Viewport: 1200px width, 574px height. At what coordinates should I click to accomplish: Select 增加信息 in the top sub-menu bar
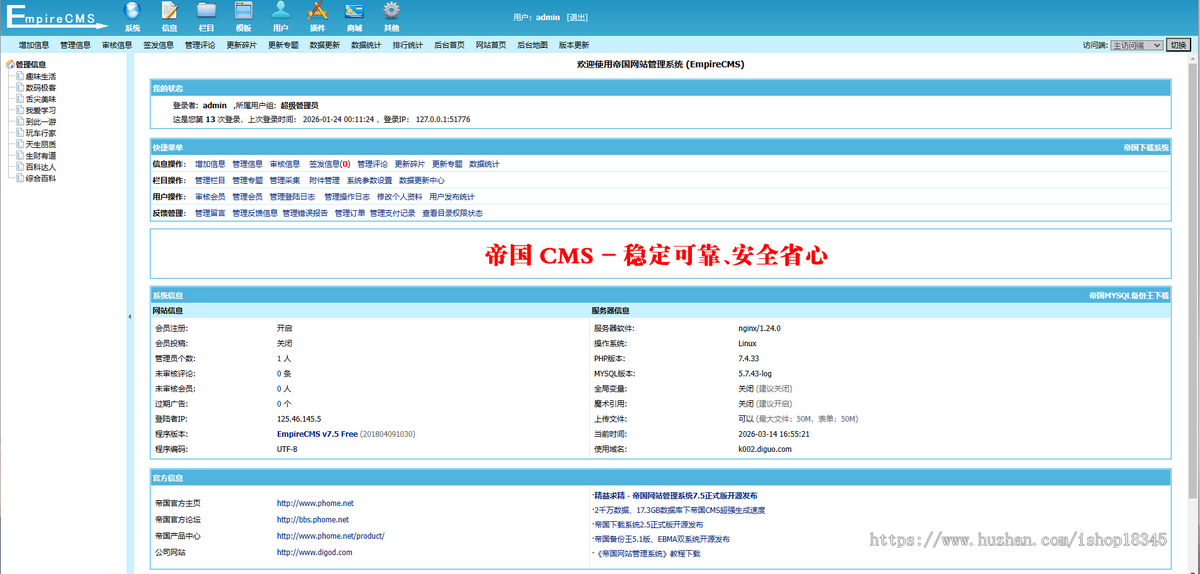[34, 45]
